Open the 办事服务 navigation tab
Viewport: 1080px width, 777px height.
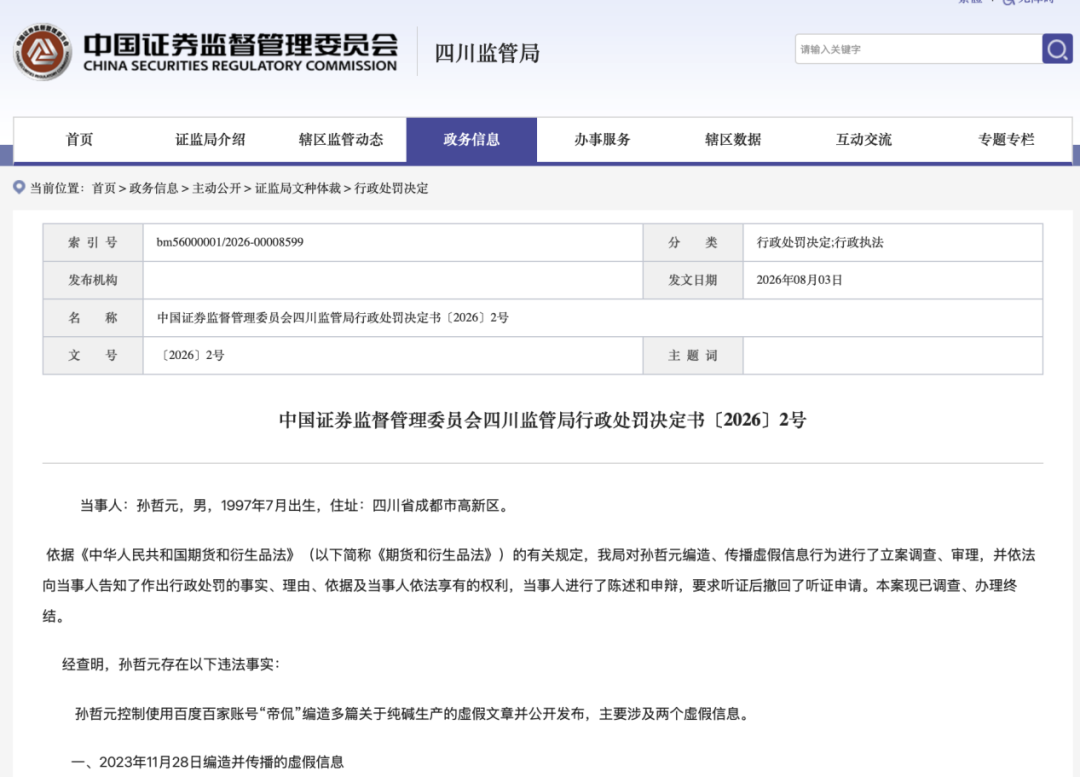pos(602,140)
